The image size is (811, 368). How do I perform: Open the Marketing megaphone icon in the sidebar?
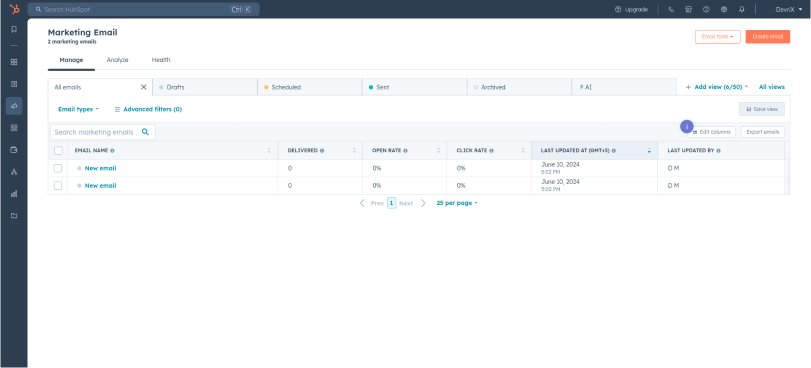14,106
